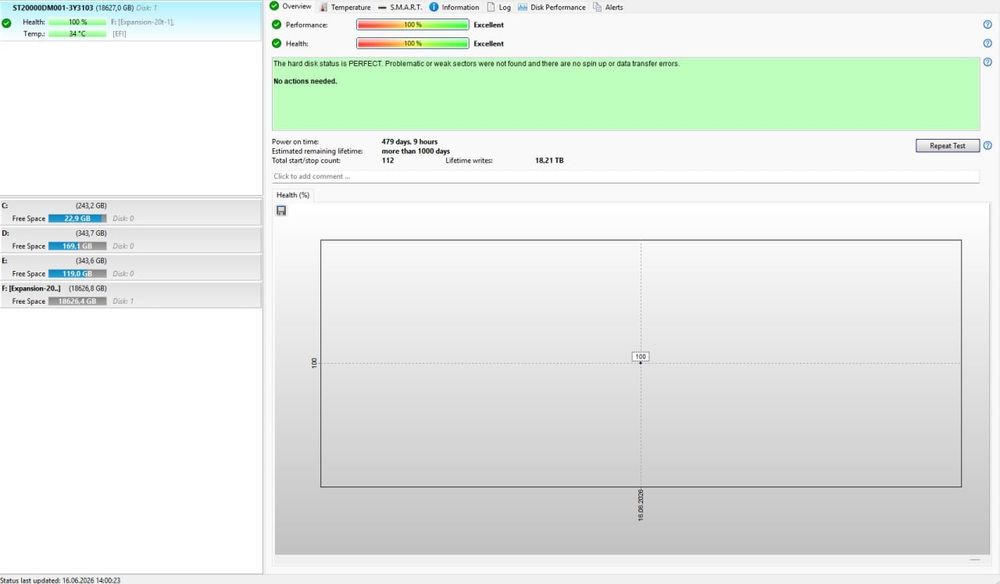Screen dimensions: 1000x584
Task: Open the S.M.A.R.T. tab
Action: click(400, 7)
